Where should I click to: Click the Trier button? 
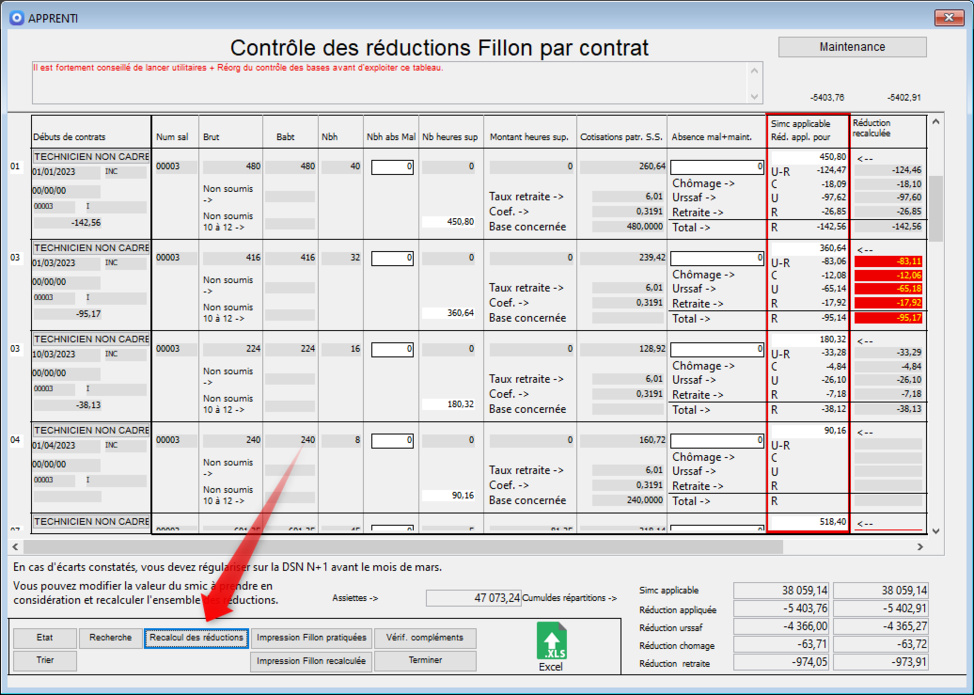point(44,661)
